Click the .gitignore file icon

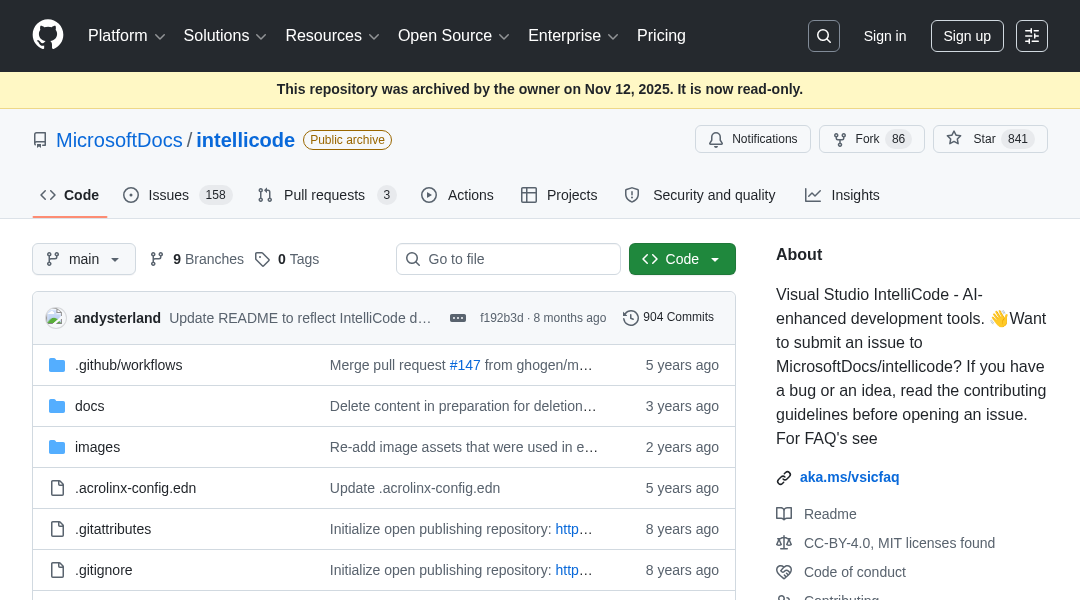tap(57, 570)
